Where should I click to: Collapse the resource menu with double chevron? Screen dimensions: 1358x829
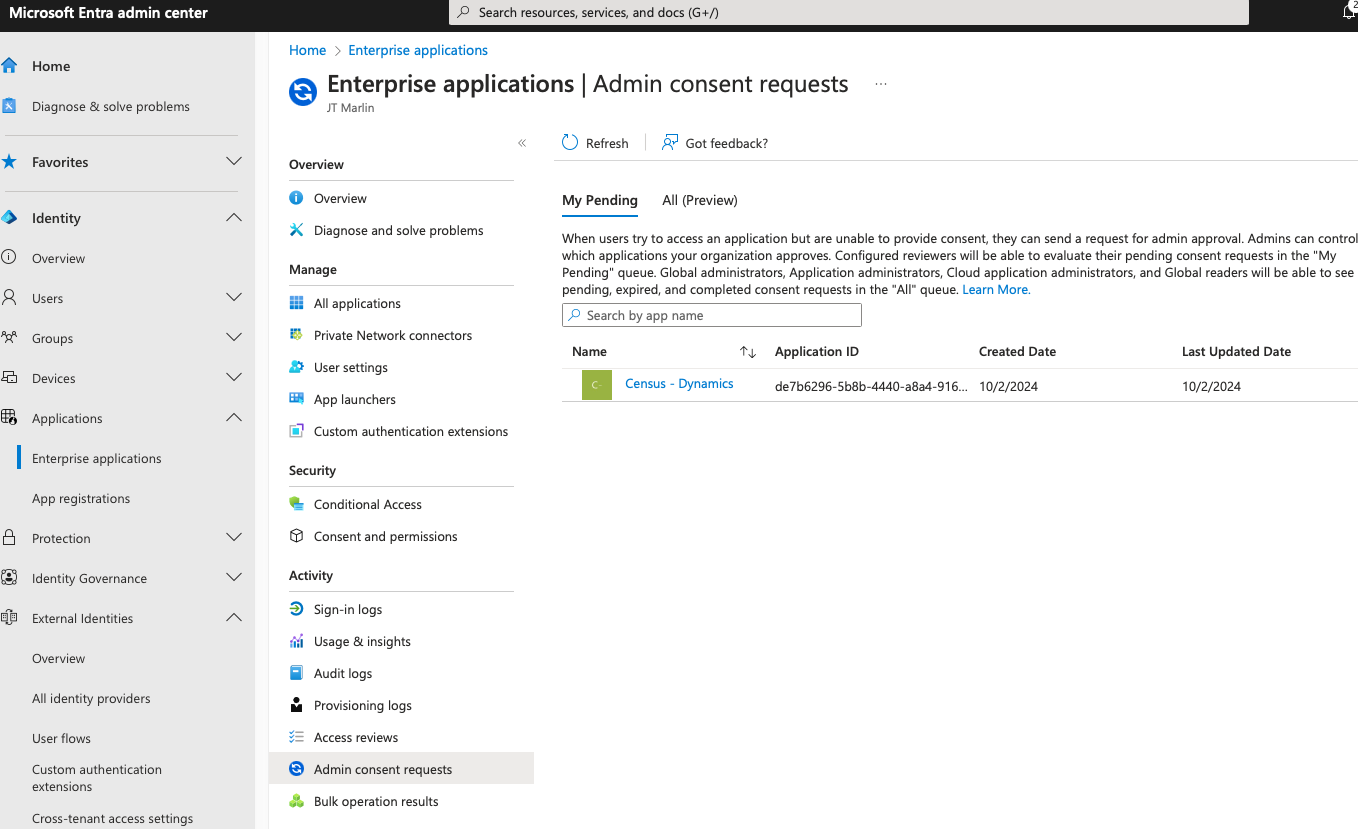[x=522, y=143]
